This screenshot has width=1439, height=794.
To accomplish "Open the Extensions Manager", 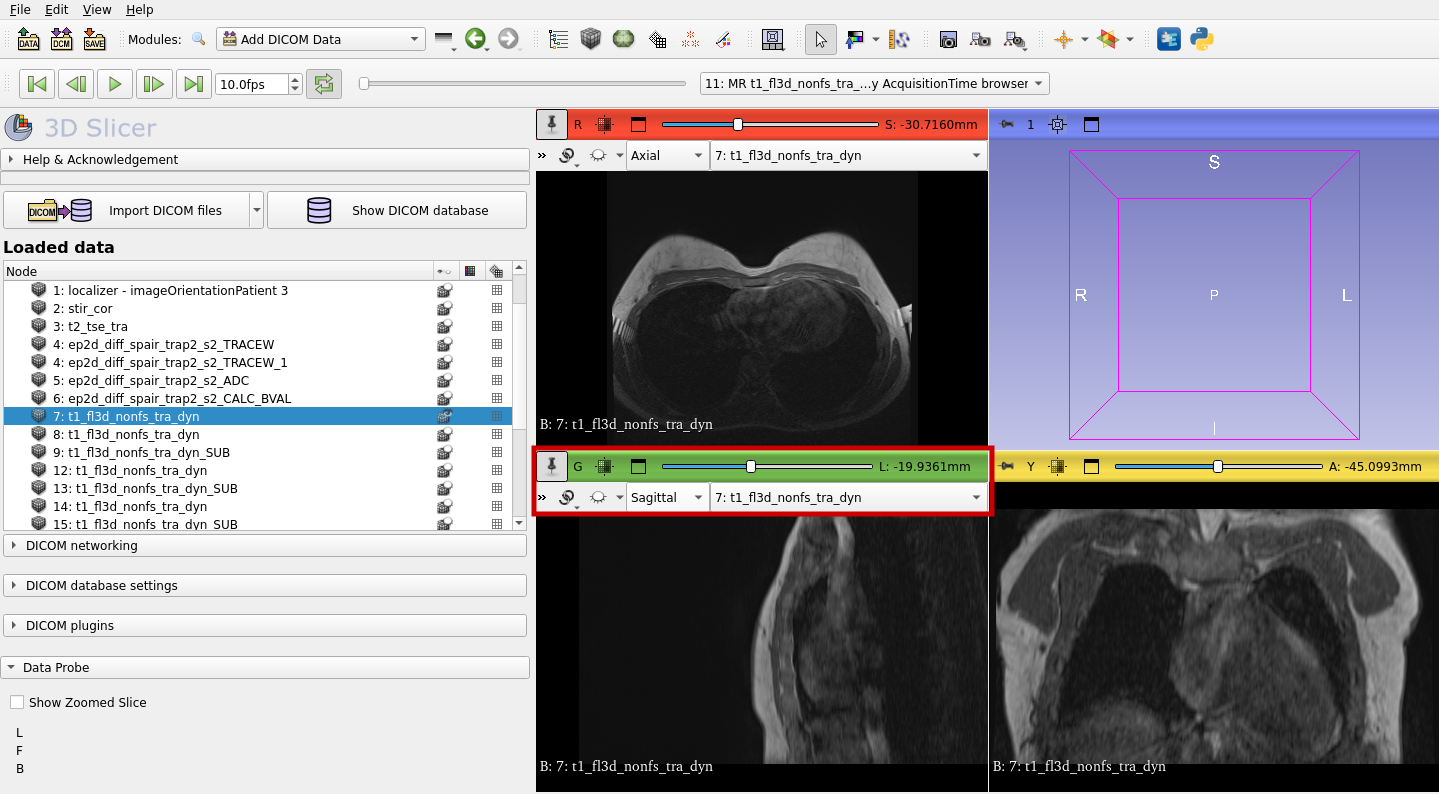I will click(x=1169, y=40).
